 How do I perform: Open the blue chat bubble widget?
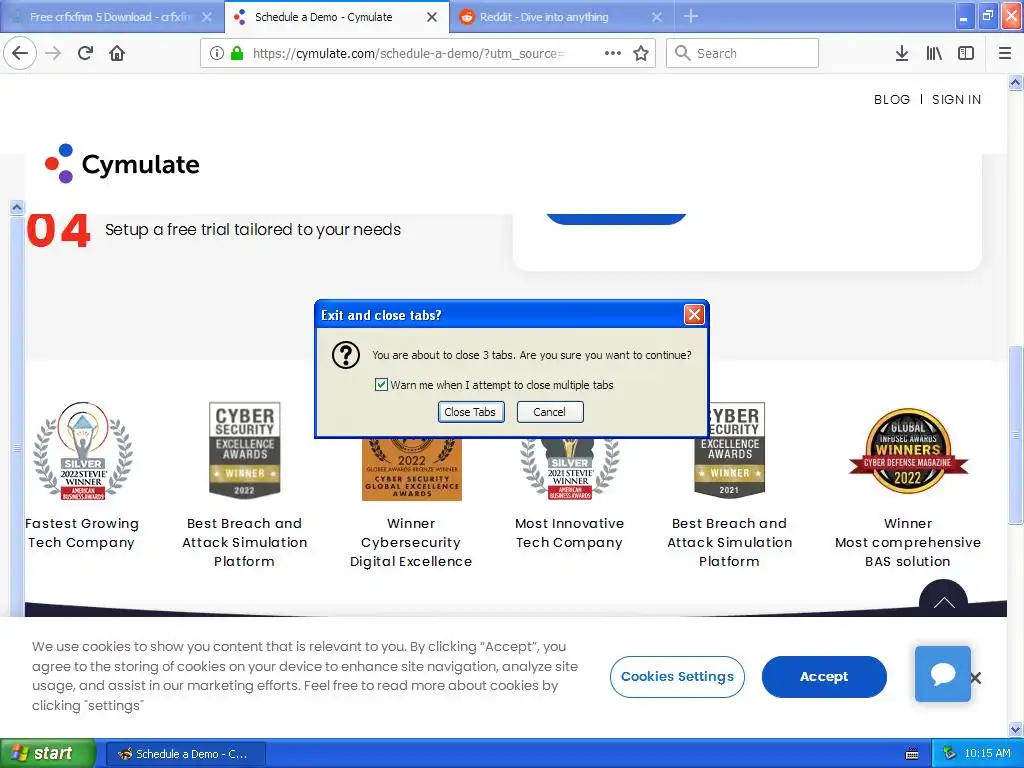[942, 673]
